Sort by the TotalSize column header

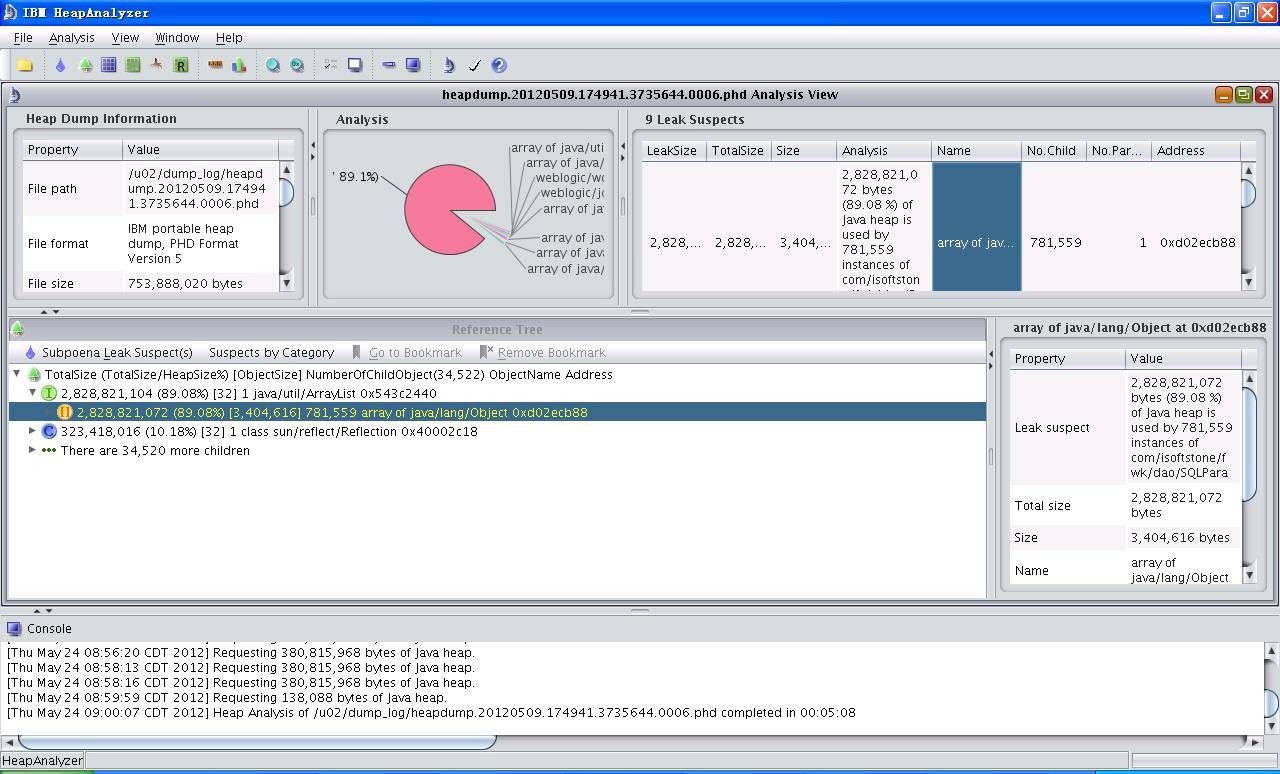coord(738,150)
